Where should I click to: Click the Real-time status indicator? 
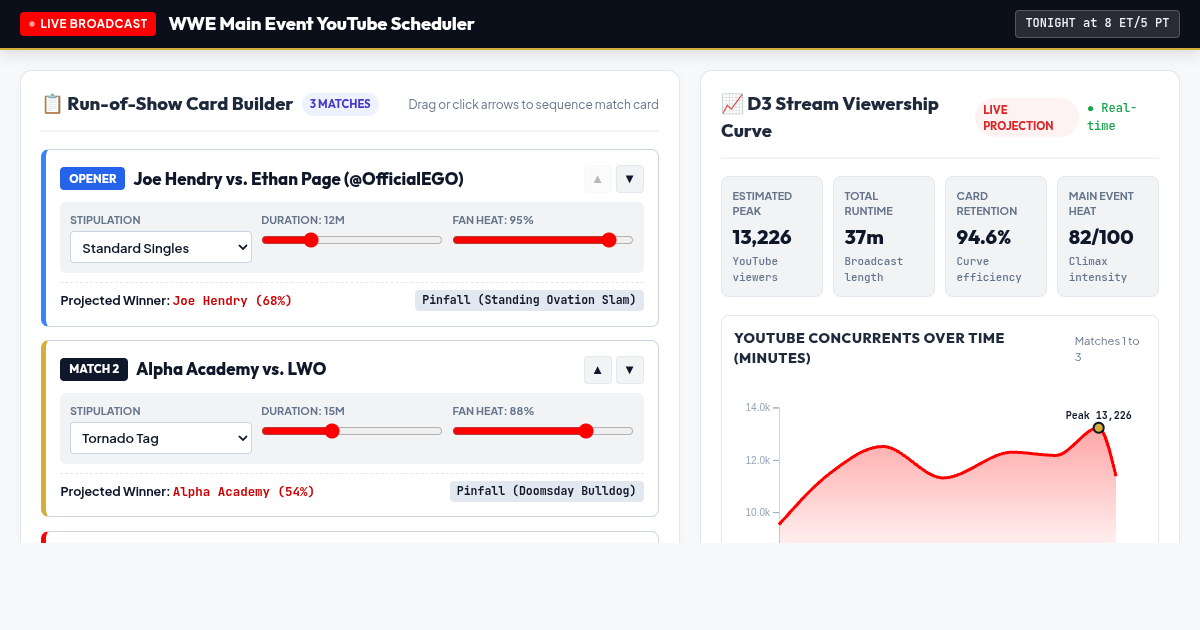1113,117
